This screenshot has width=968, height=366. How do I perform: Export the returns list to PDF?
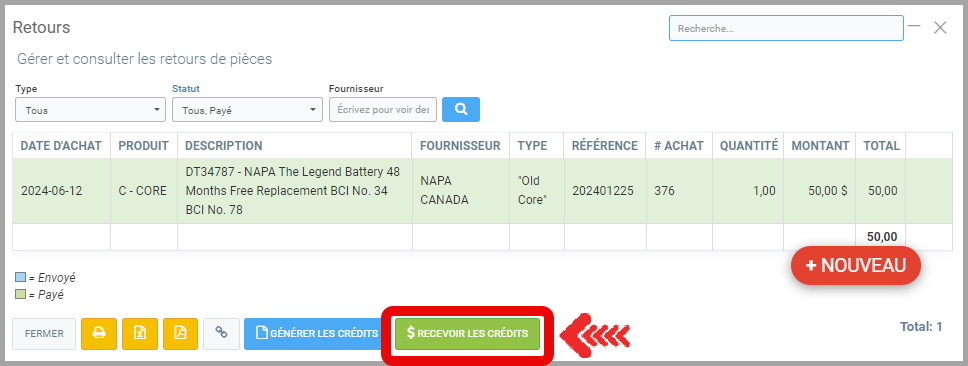180,334
